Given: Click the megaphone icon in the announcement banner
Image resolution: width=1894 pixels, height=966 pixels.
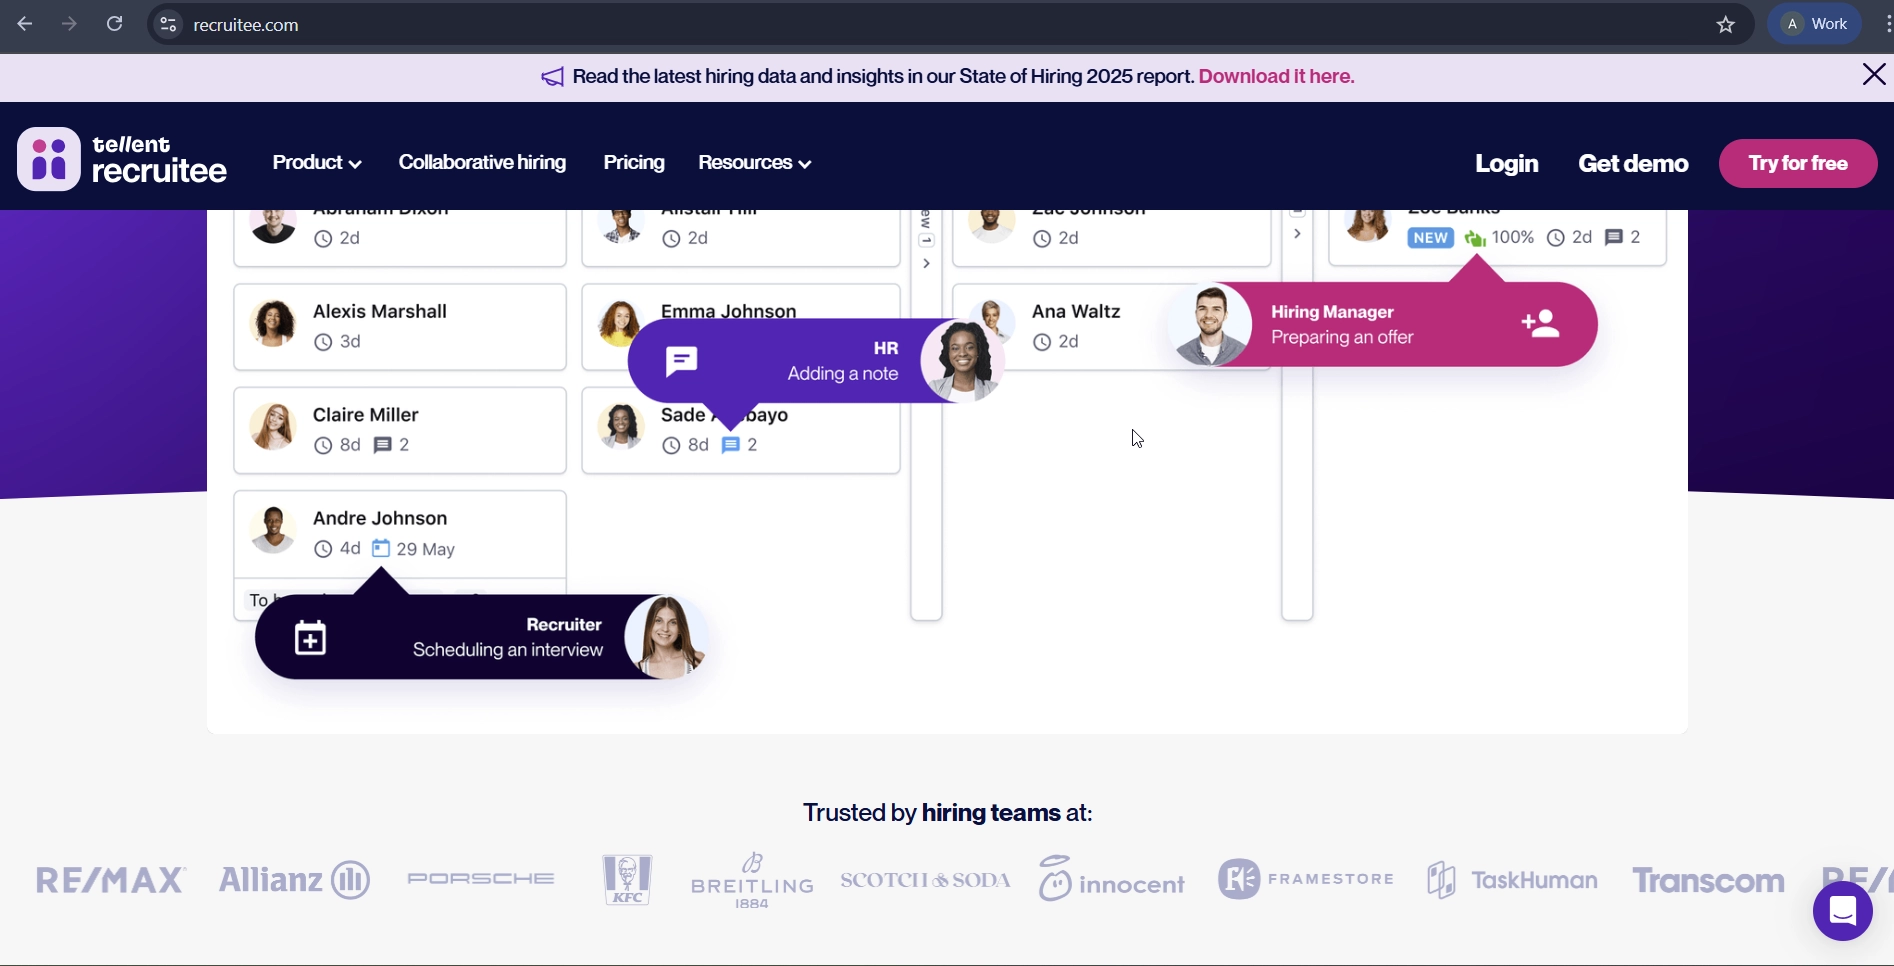Looking at the screenshot, I should click(x=552, y=76).
